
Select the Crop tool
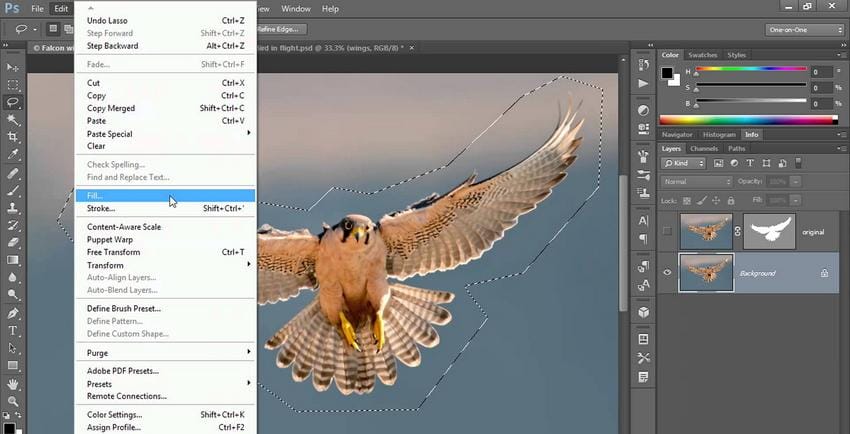point(13,138)
